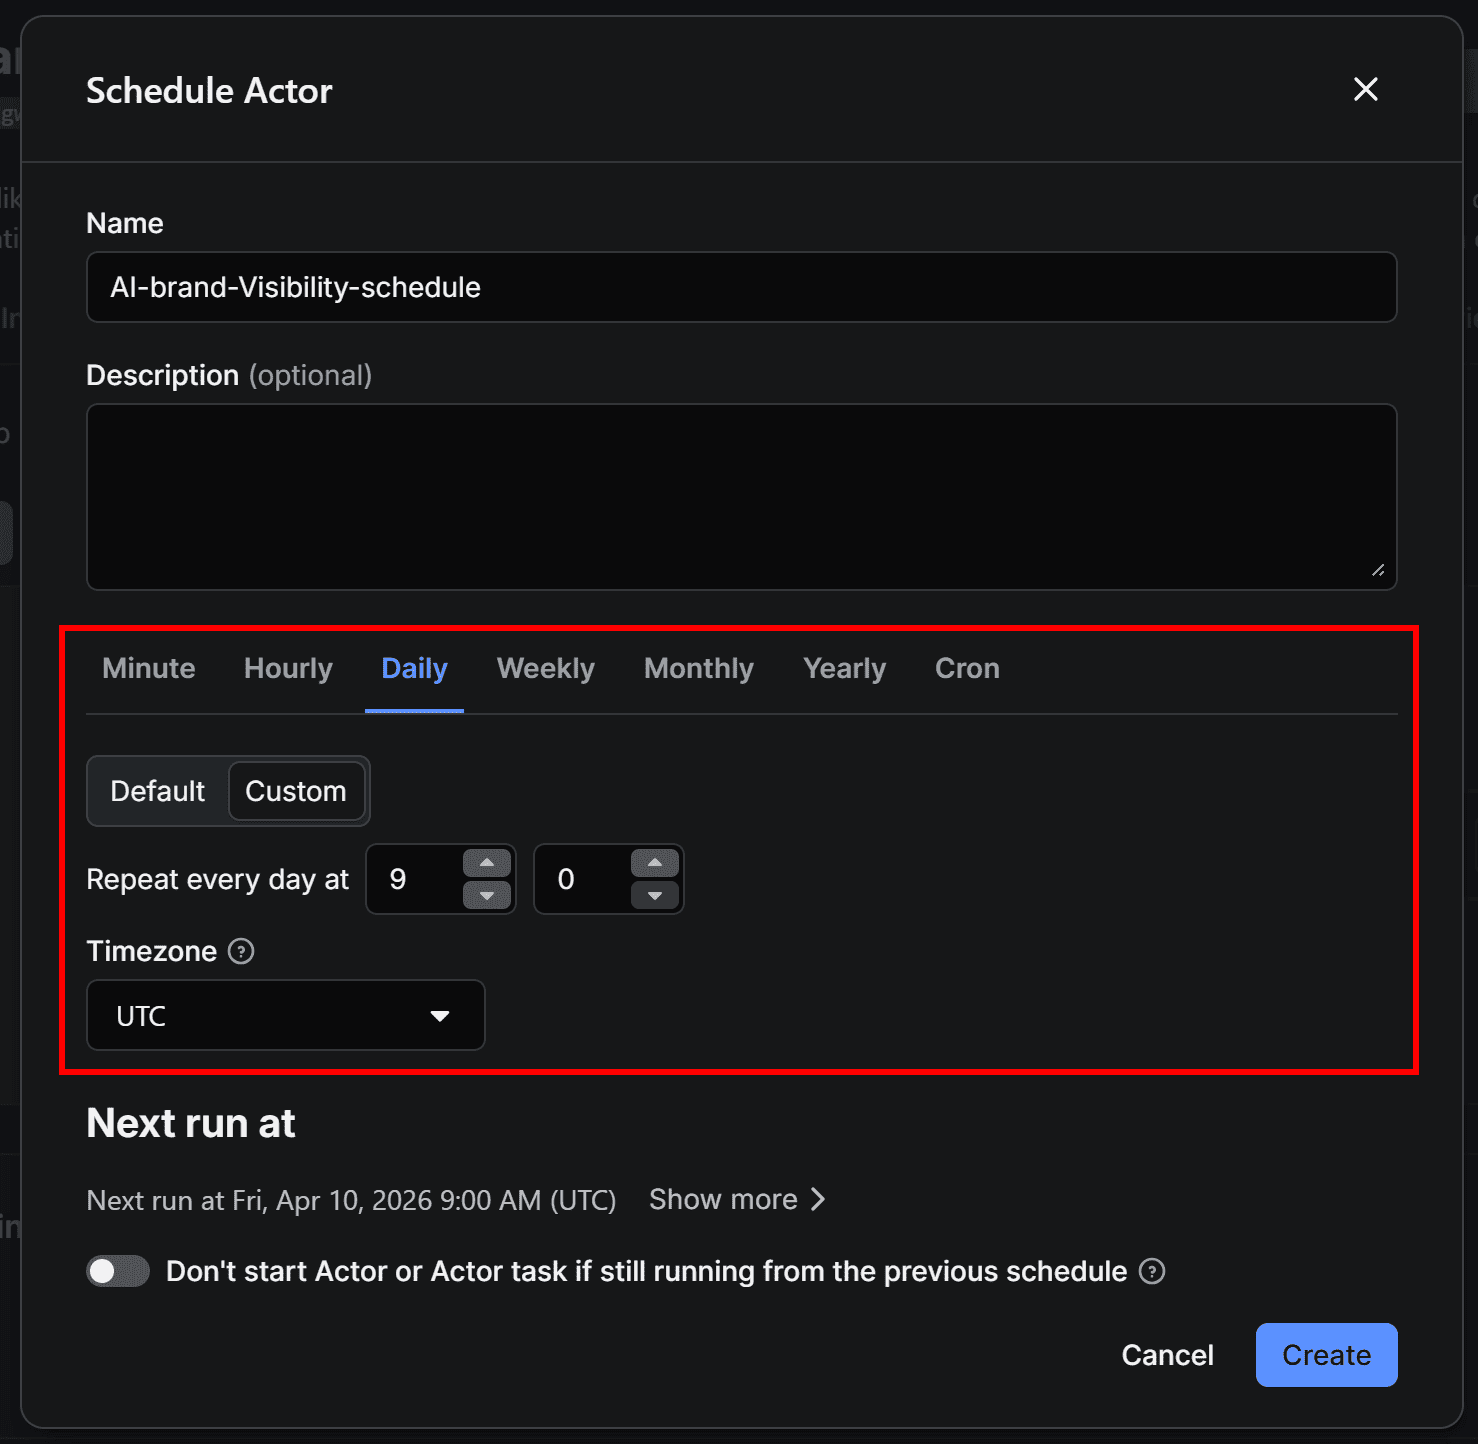Close the Schedule Actor dialog with the X
The image size is (1478, 1444).
click(x=1365, y=89)
